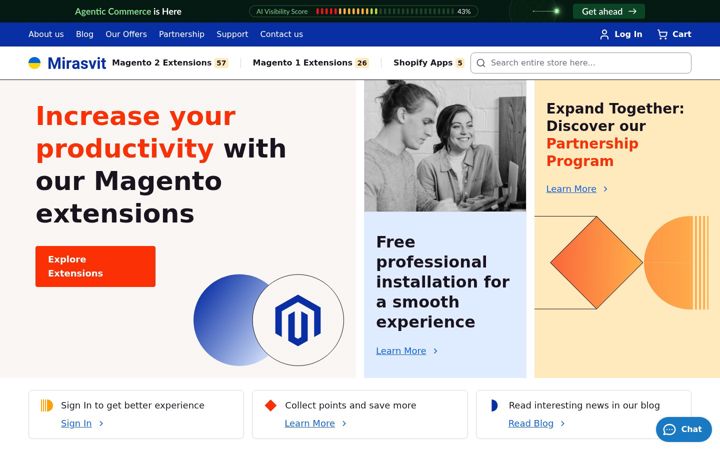720x450 pixels.
Task: Click the Explore Extensions button
Action: (x=96, y=267)
